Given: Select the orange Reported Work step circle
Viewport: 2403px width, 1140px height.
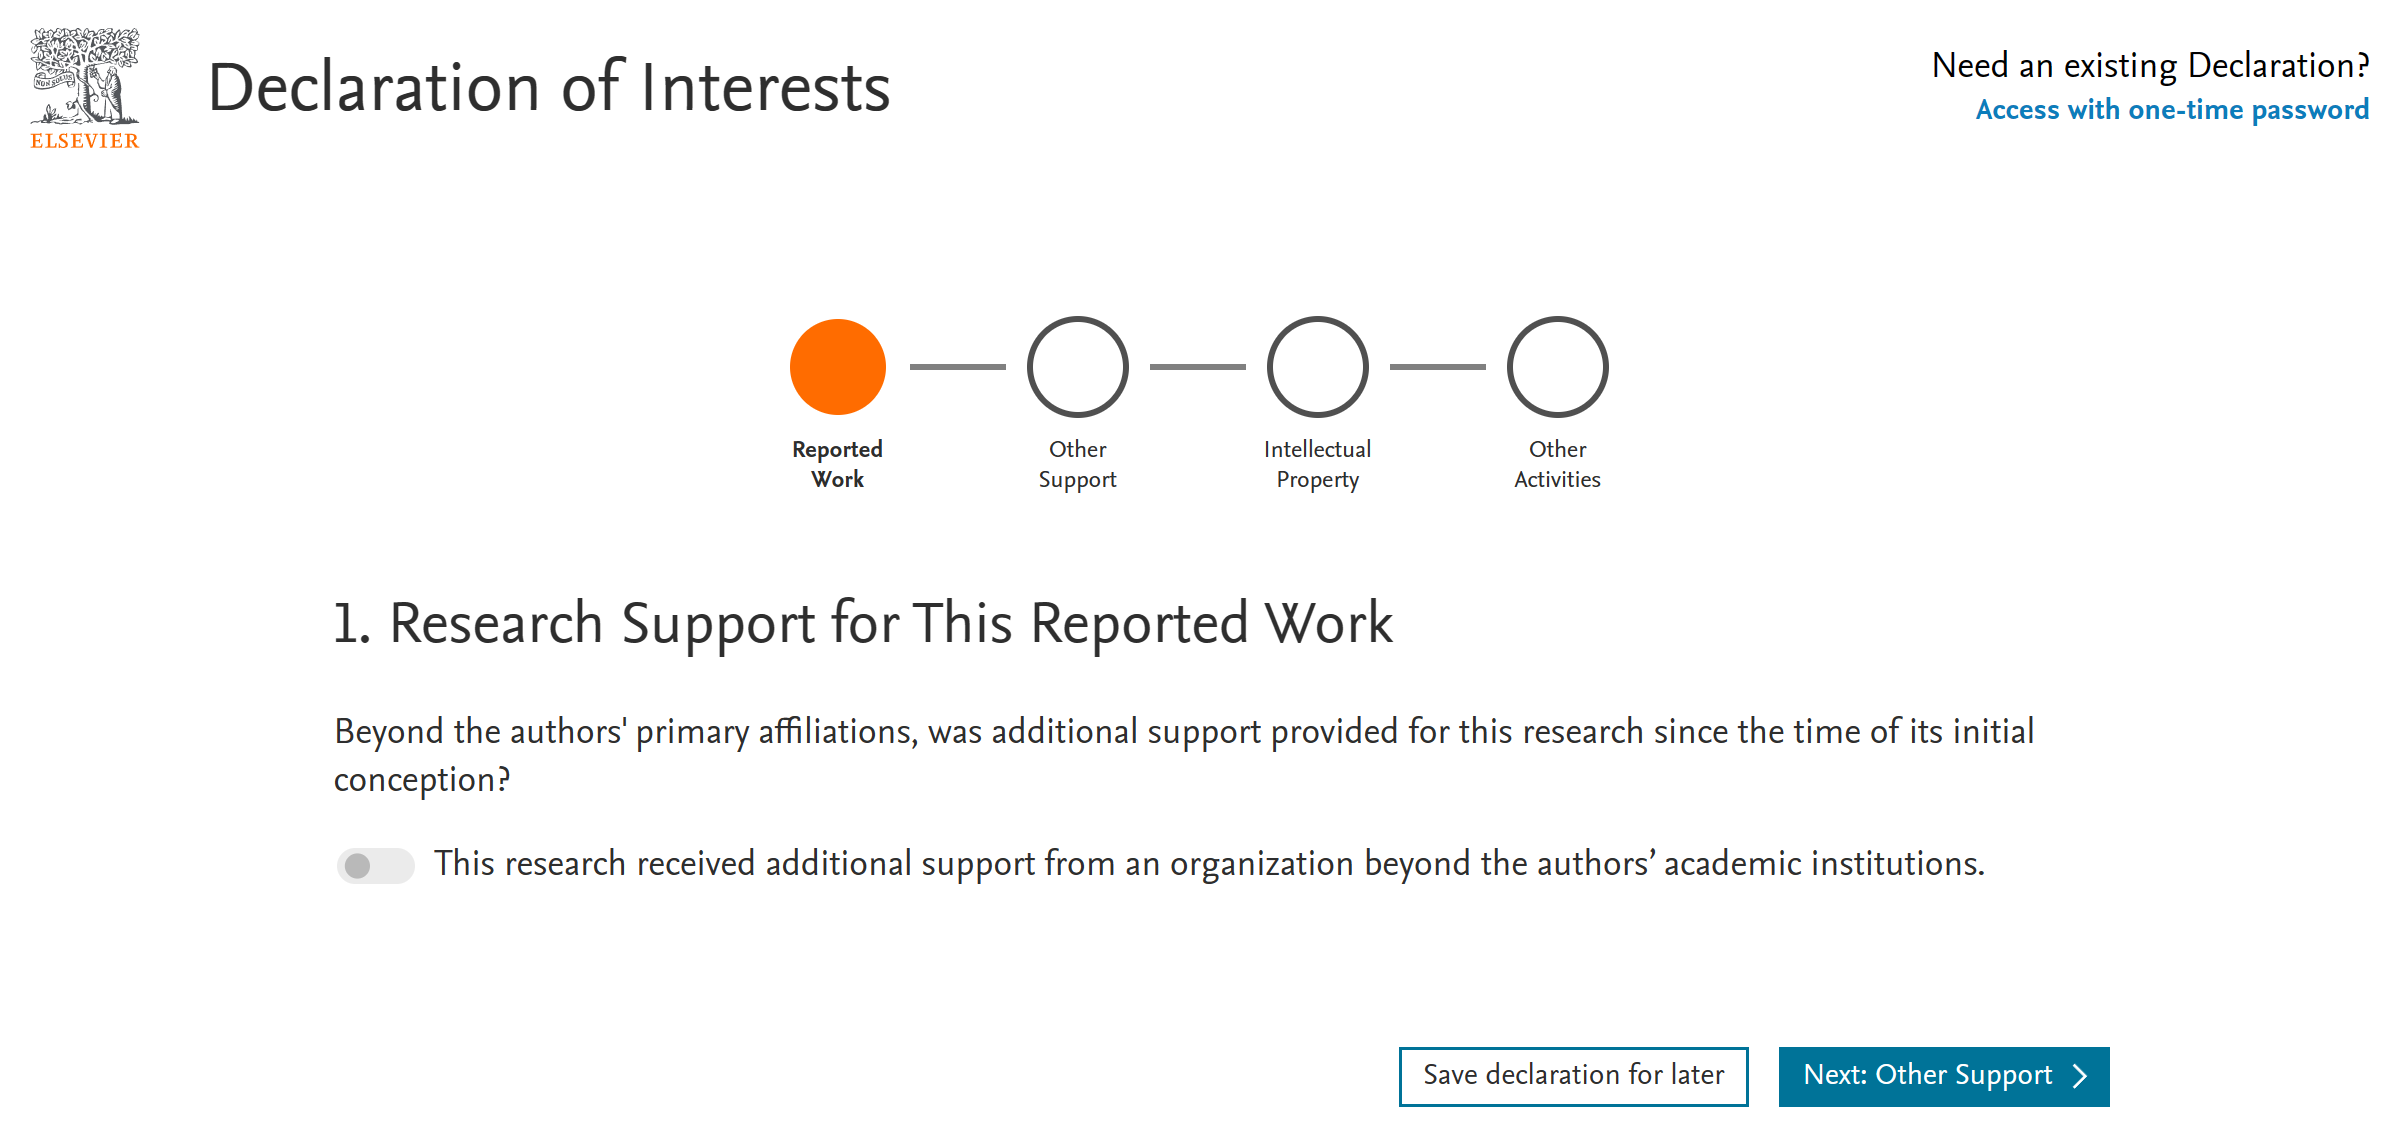Looking at the screenshot, I should [838, 367].
